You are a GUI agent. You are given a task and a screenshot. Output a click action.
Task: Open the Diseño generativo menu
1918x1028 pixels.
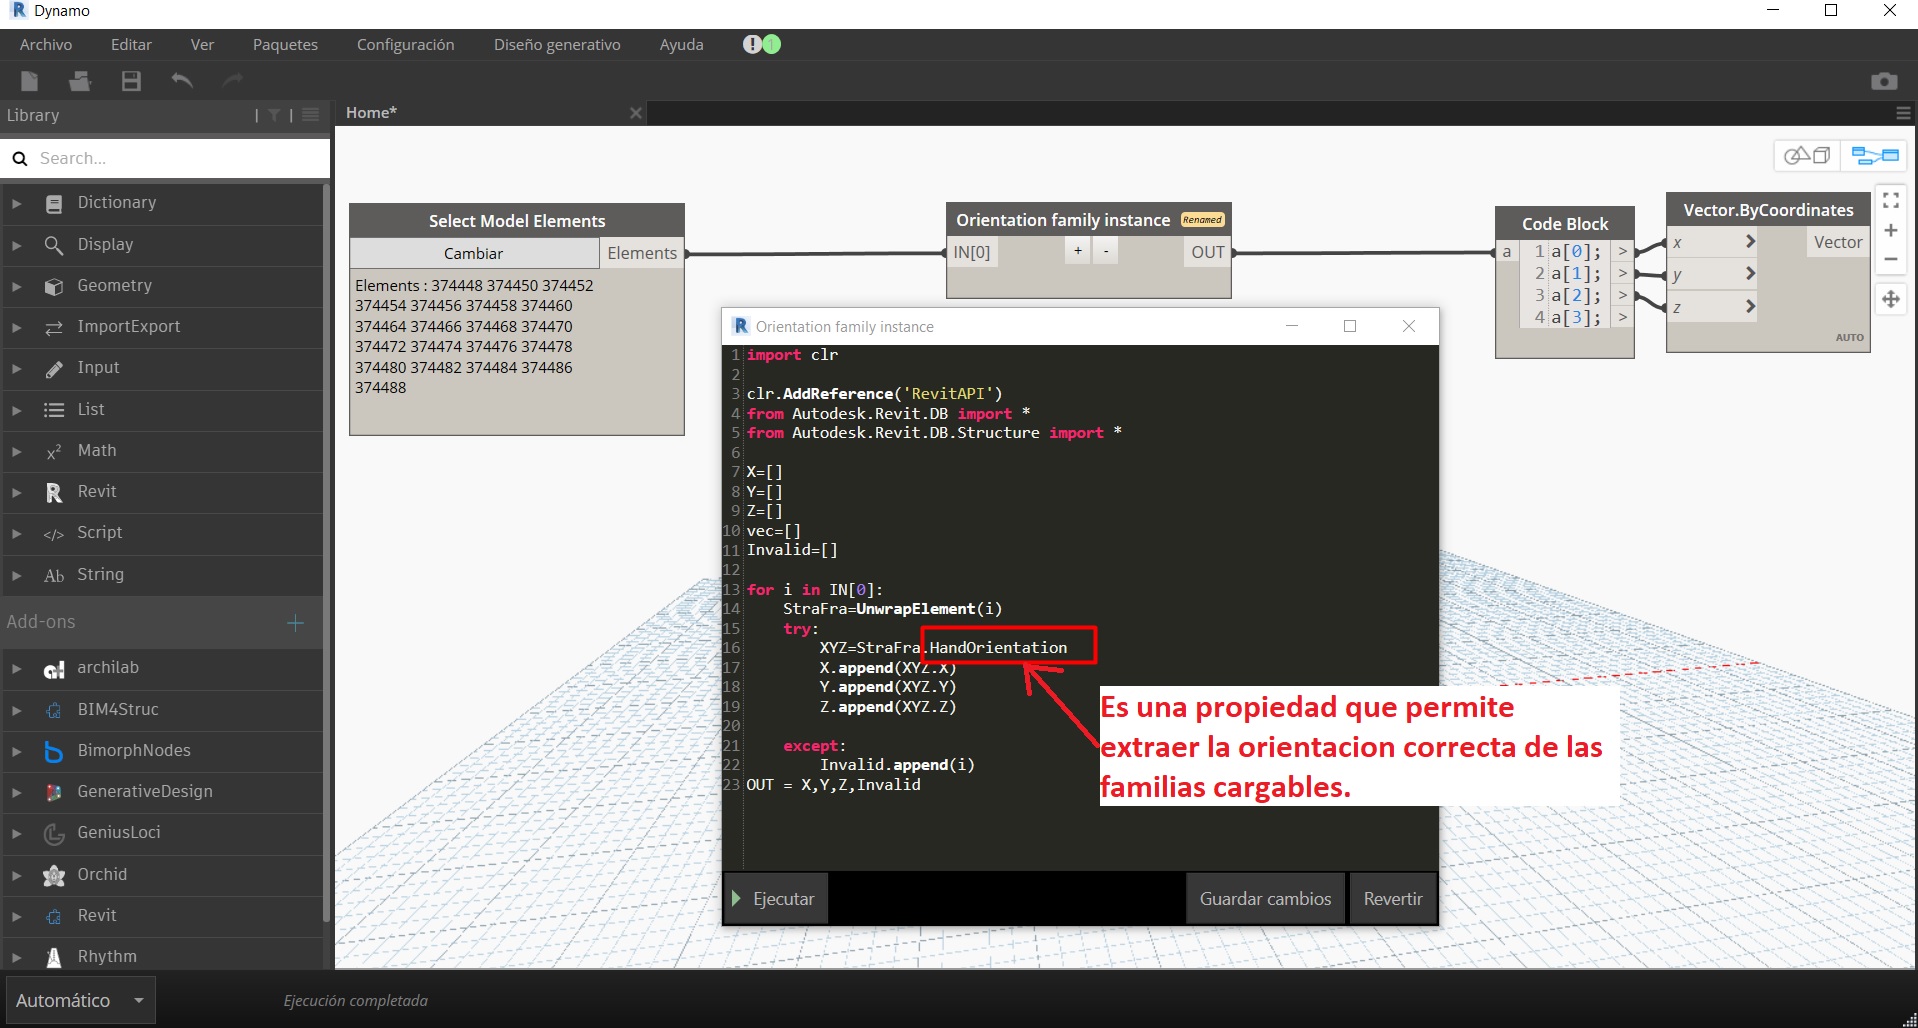(x=557, y=44)
